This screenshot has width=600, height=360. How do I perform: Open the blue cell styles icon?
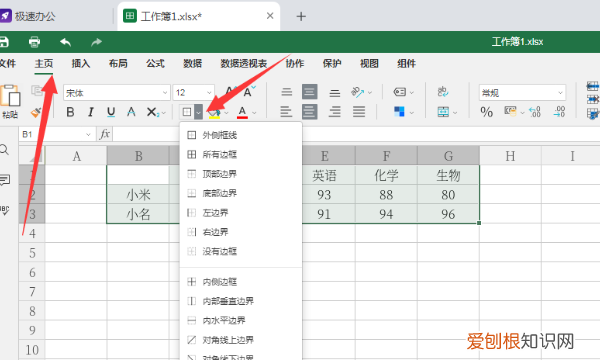(x=399, y=112)
